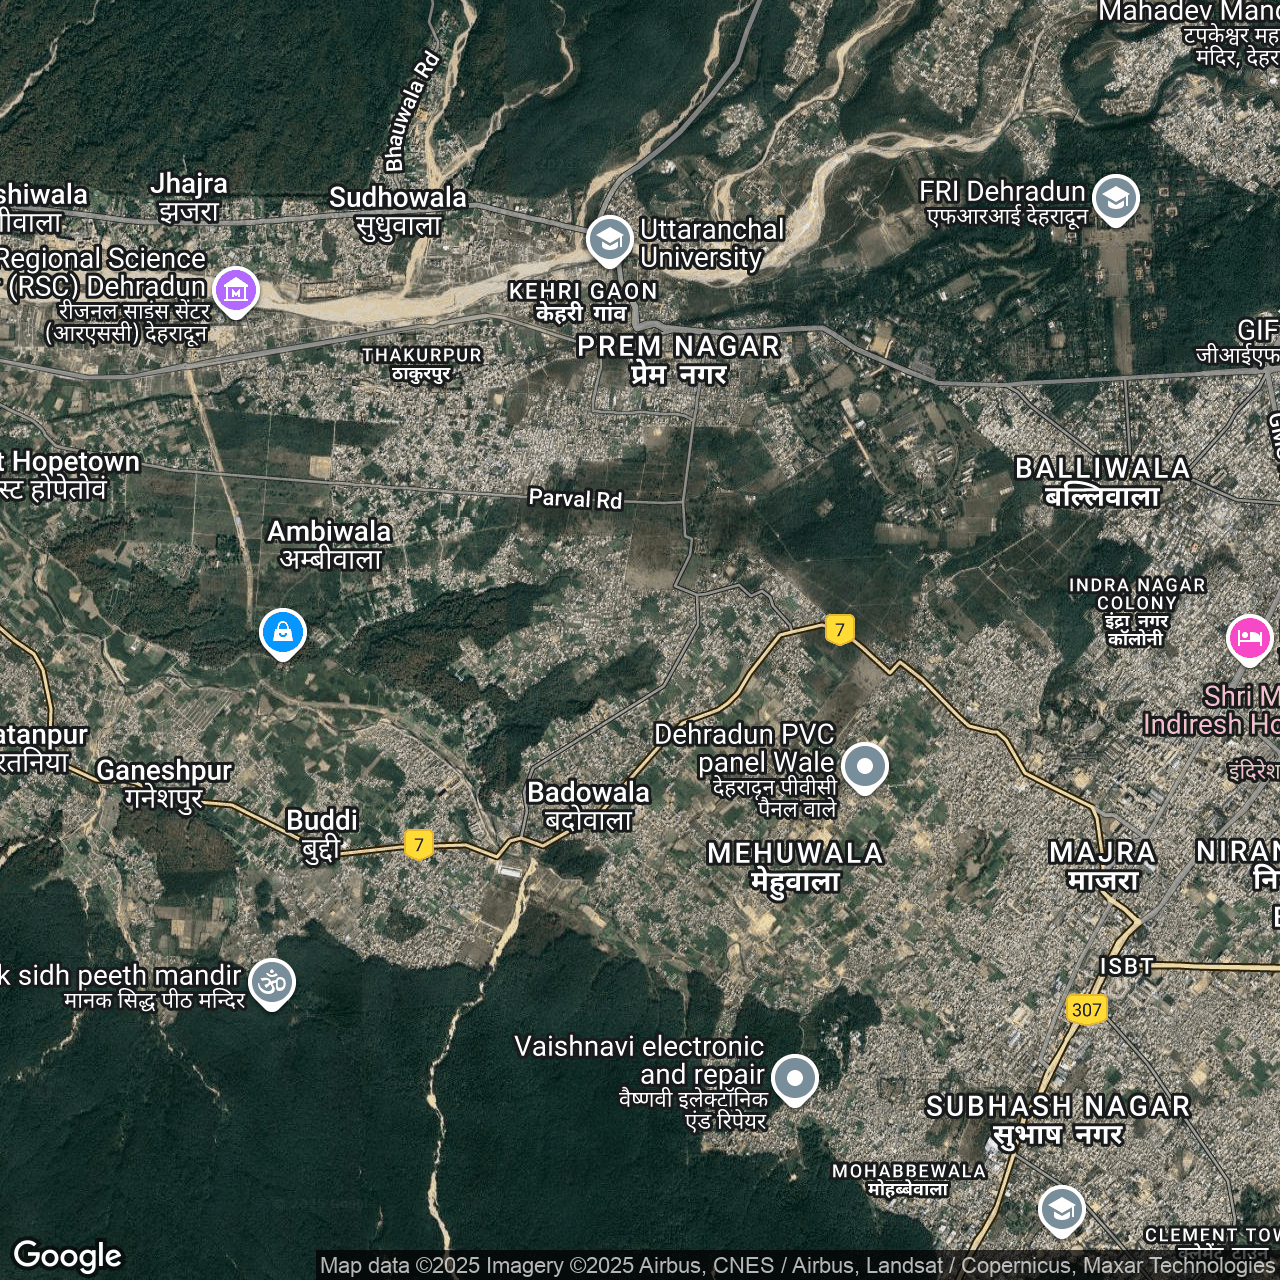Click the school marker below Subhash Nagar
The height and width of the screenshot is (1280, 1280).
[x=1061, y=1210]
